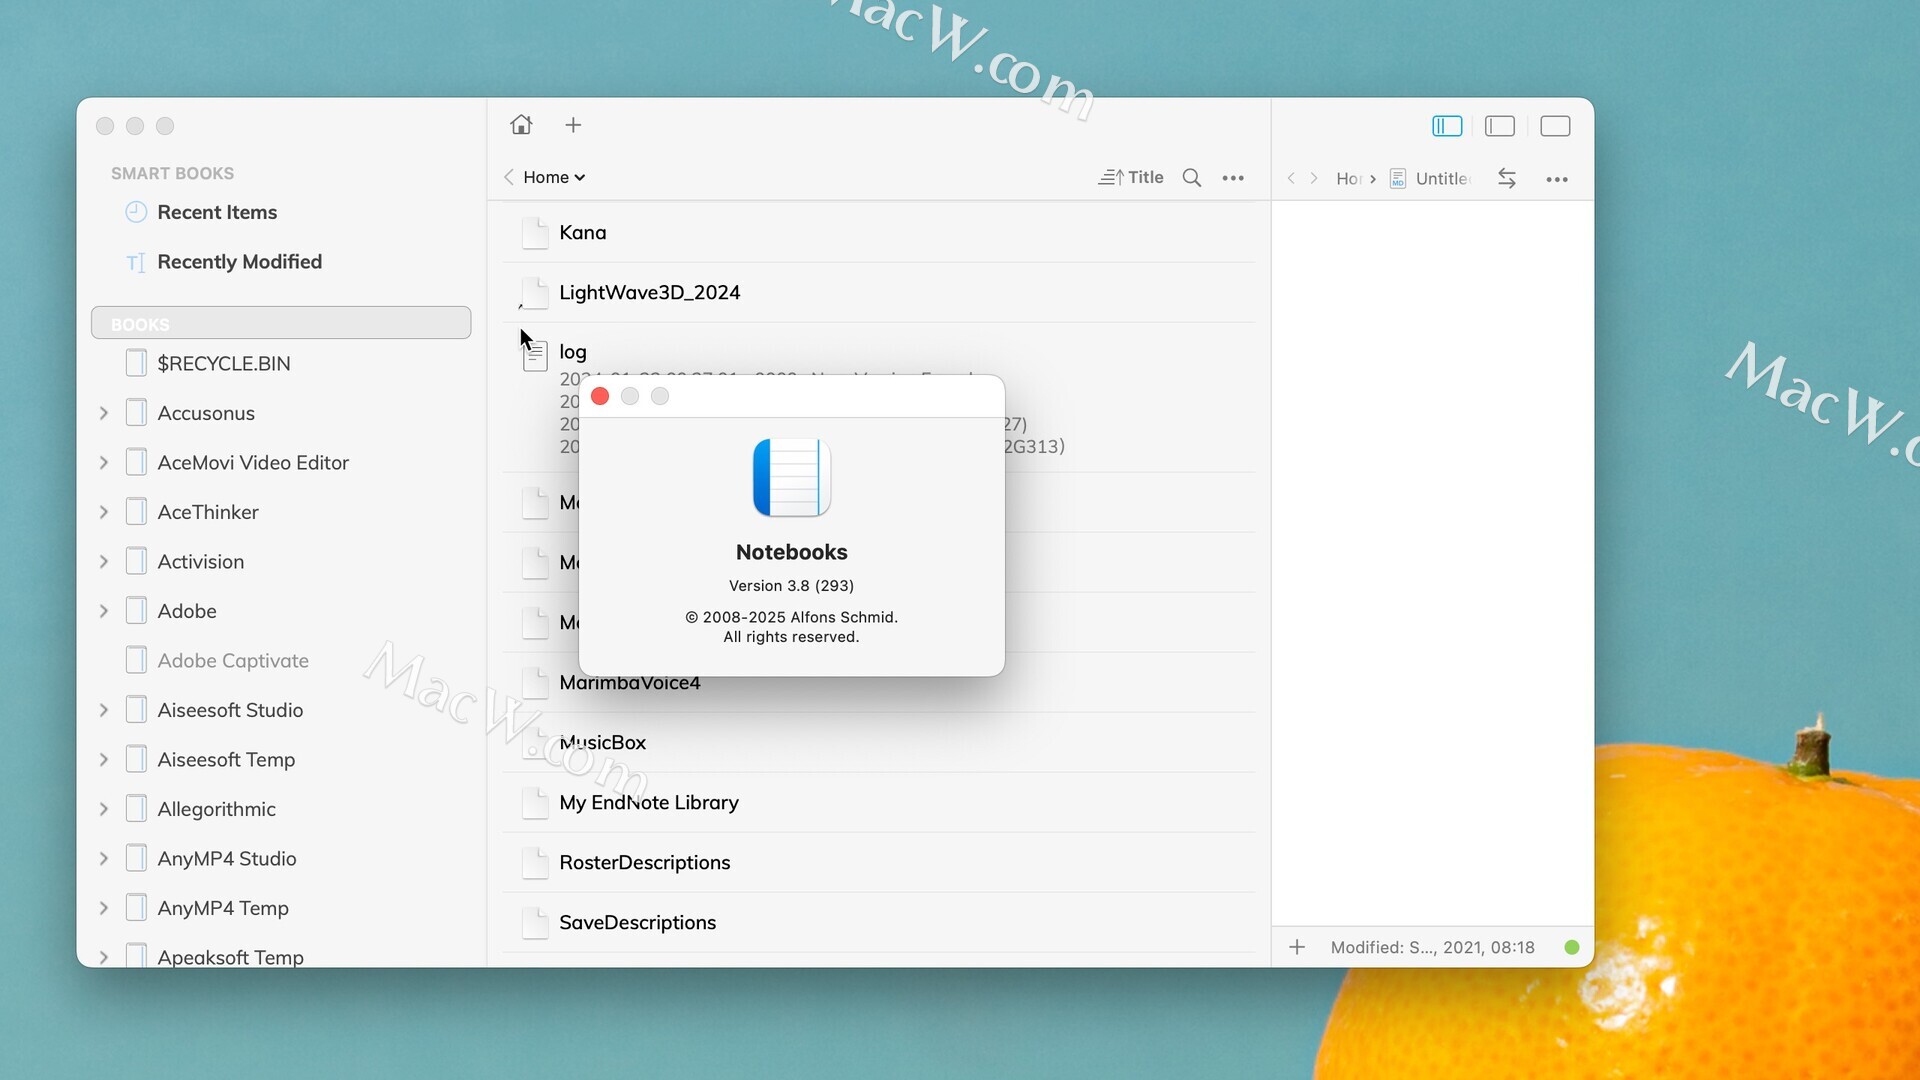This screenshot has height=1080, width=1920.
Task: Click the log text file icon
Action: pos(535,354)
